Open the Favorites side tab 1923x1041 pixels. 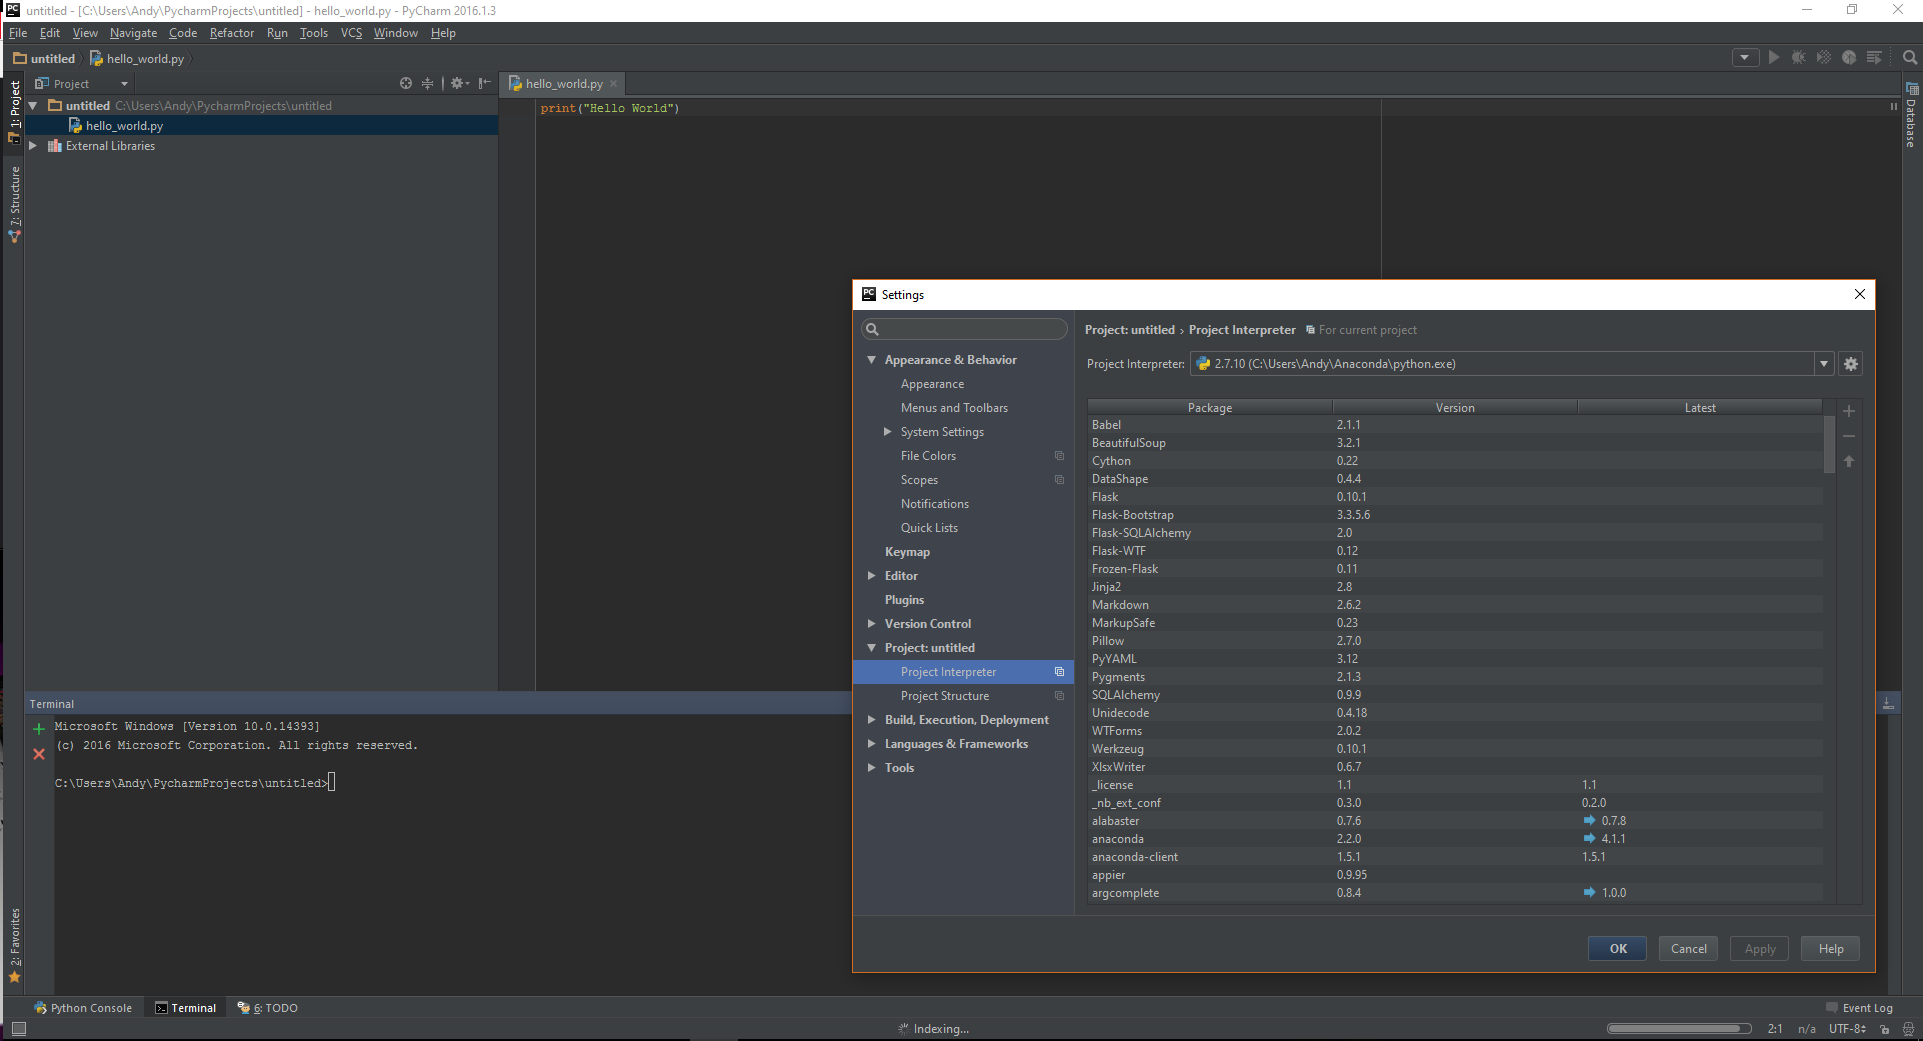[14, 946]
